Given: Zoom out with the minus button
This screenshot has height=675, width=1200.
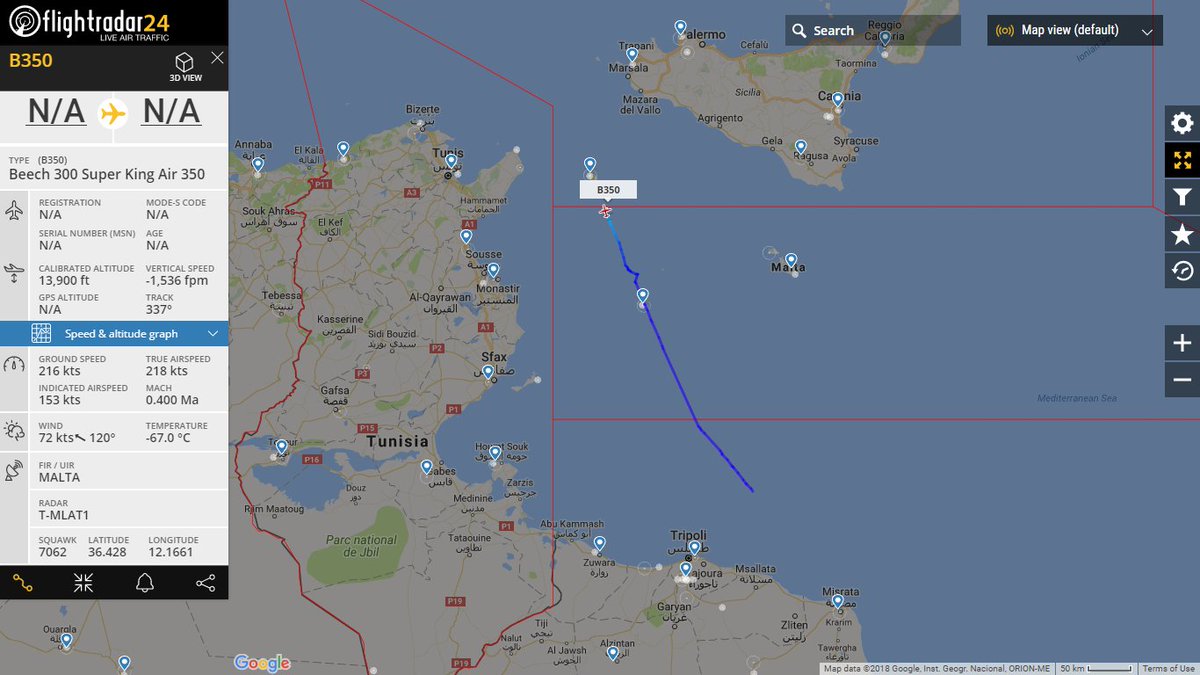Looking at the screenshot, I should (1182, 380).
